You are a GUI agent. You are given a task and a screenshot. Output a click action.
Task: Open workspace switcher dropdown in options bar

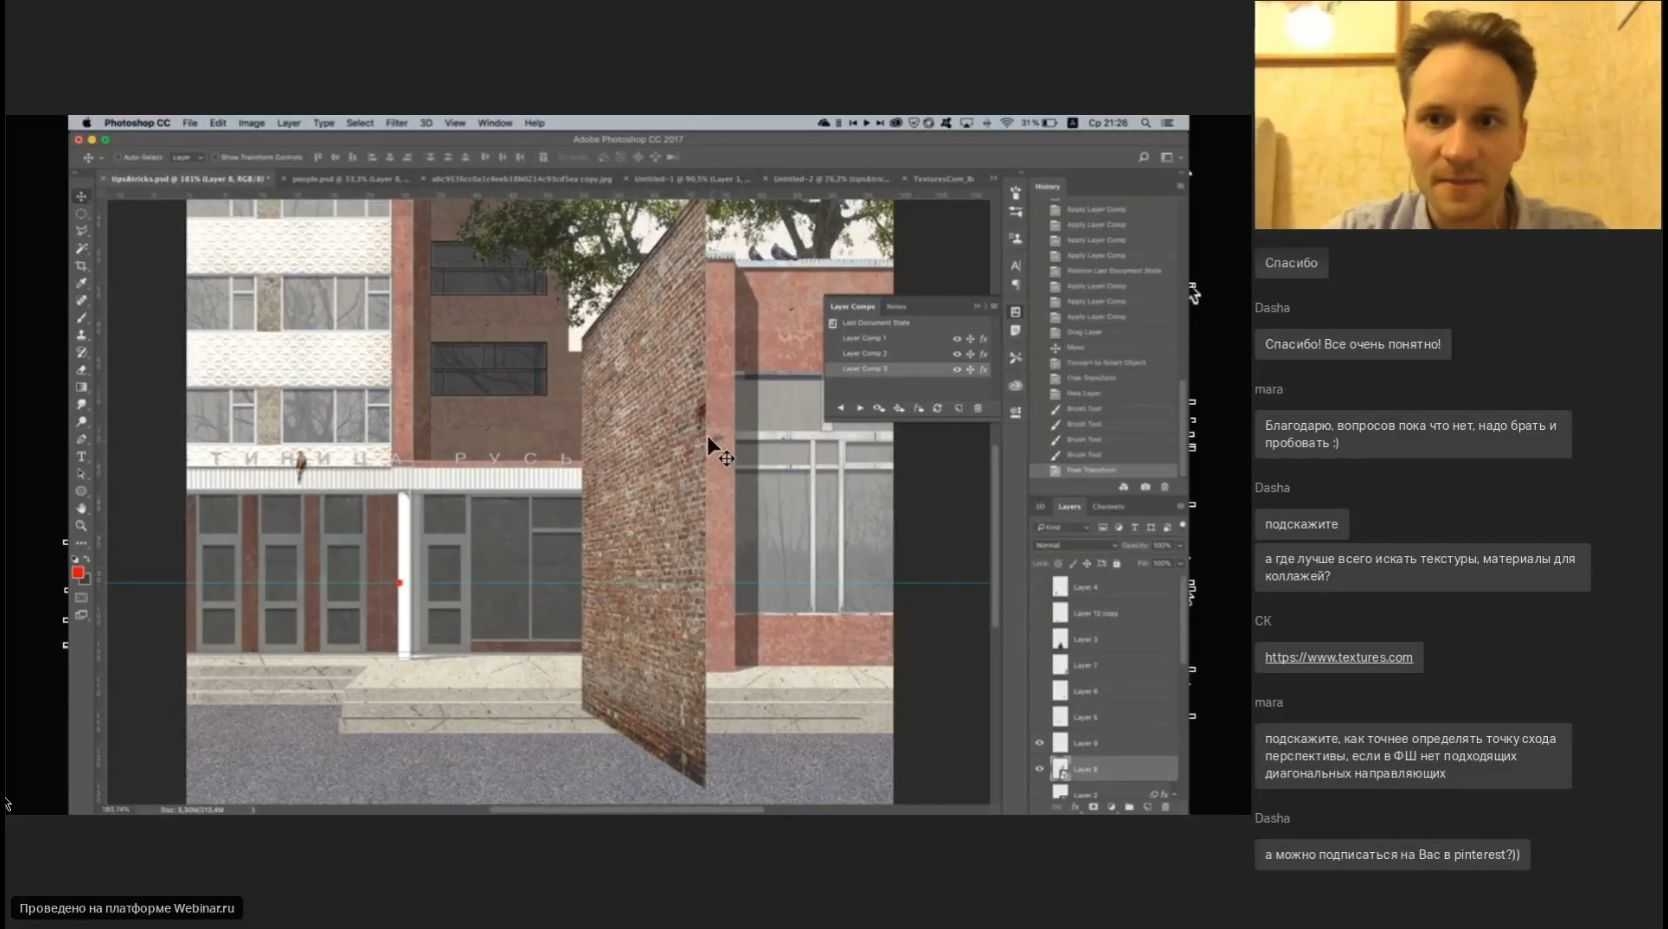click(x=1170, y=157)
